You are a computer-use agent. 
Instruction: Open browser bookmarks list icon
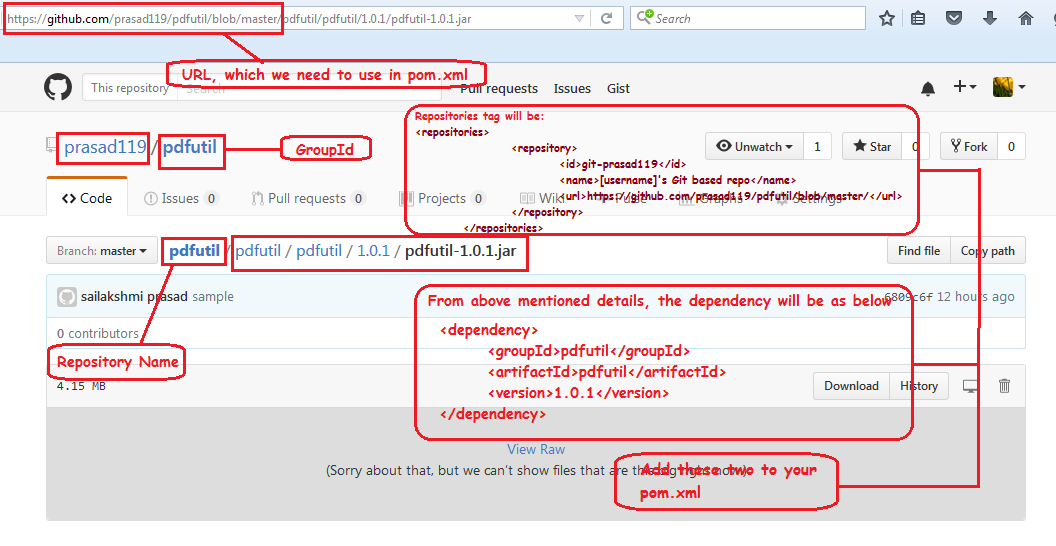(918, 18)
